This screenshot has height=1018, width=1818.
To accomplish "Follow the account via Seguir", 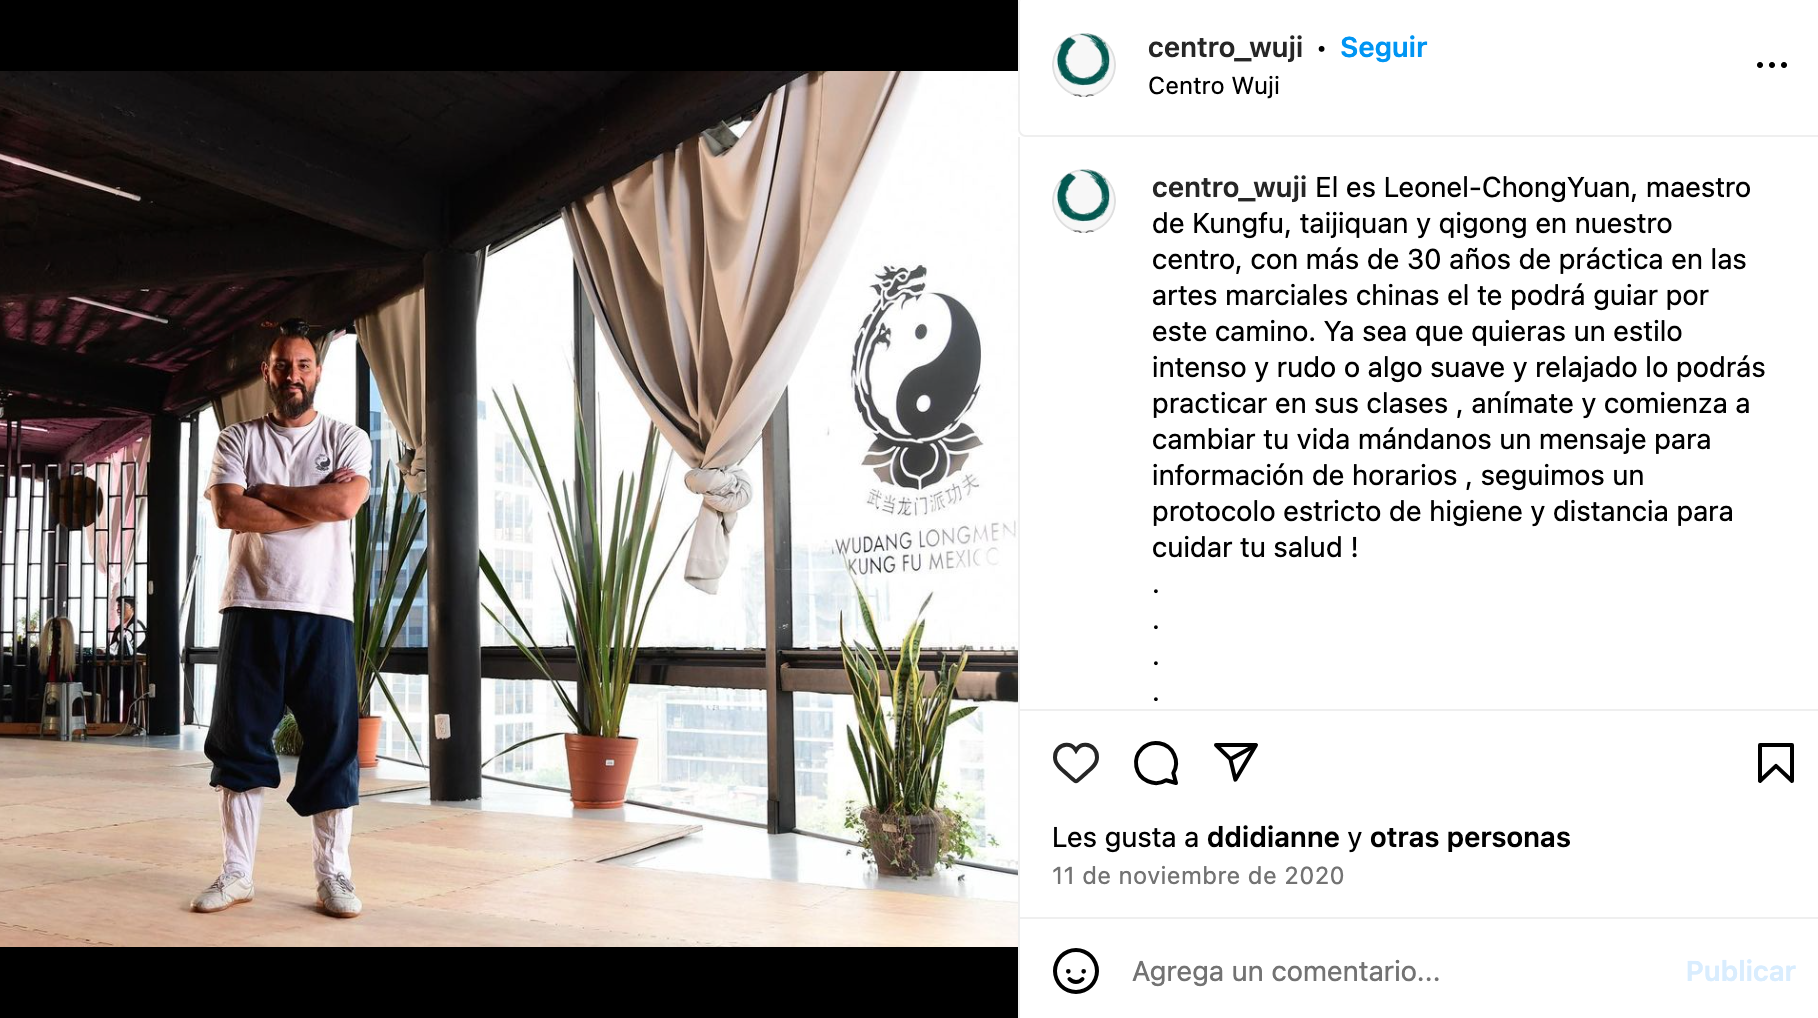I will pyautogui.click(x=1383, y=47).
